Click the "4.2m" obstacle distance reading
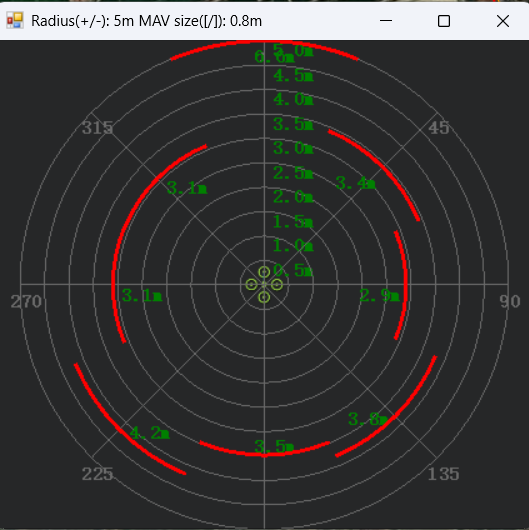Image resolution: width=529 pixels, height=530 pixels. [x=149, y=433]
